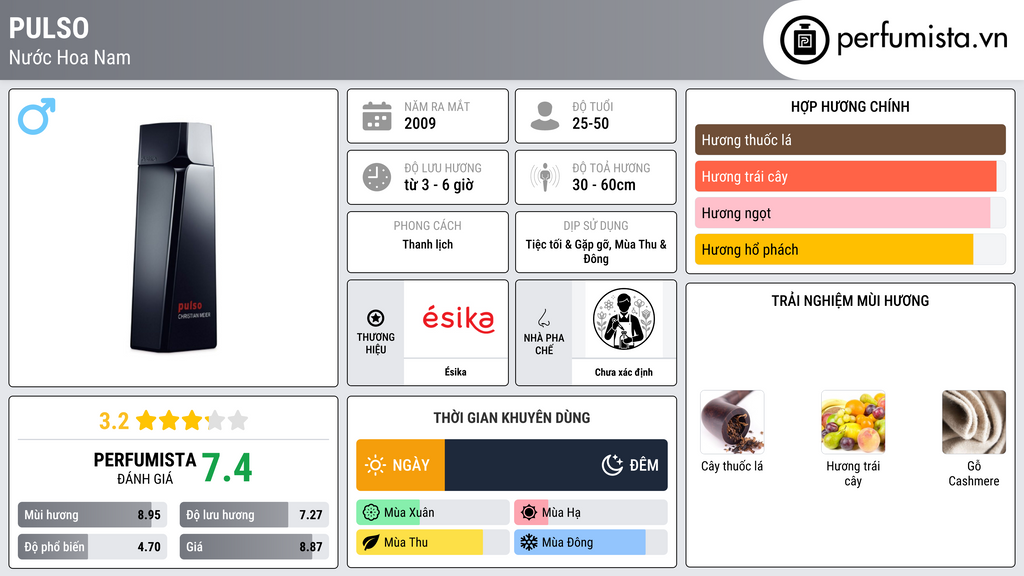This screenshot has height=576, width=1024.
Task: Click the Tiệc tối & Gặp gỡ occasion text
Action: (x=596, y=251)
